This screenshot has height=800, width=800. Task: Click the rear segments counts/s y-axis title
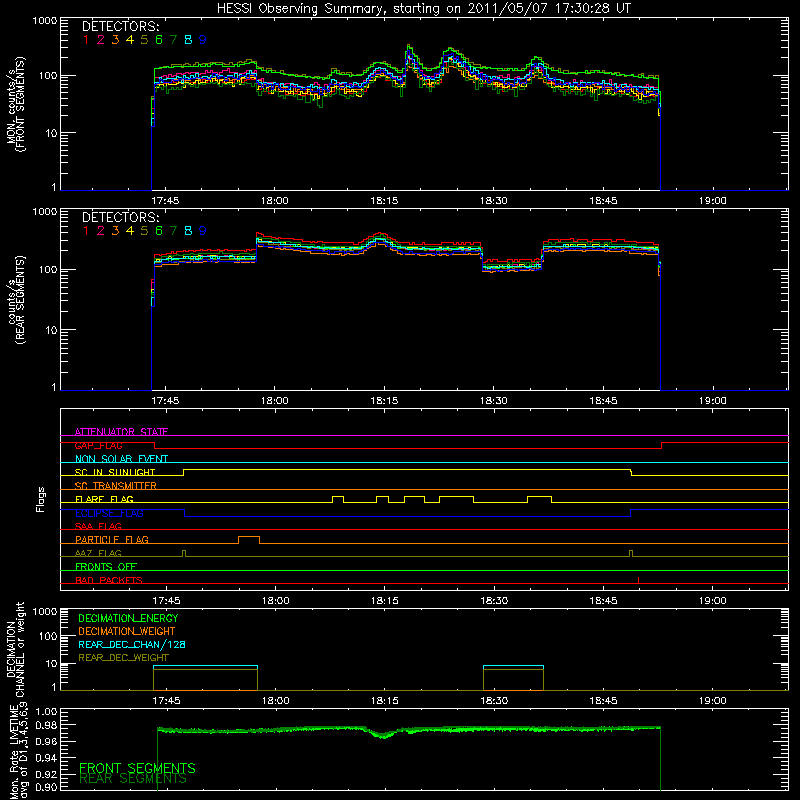click(15, 300)
